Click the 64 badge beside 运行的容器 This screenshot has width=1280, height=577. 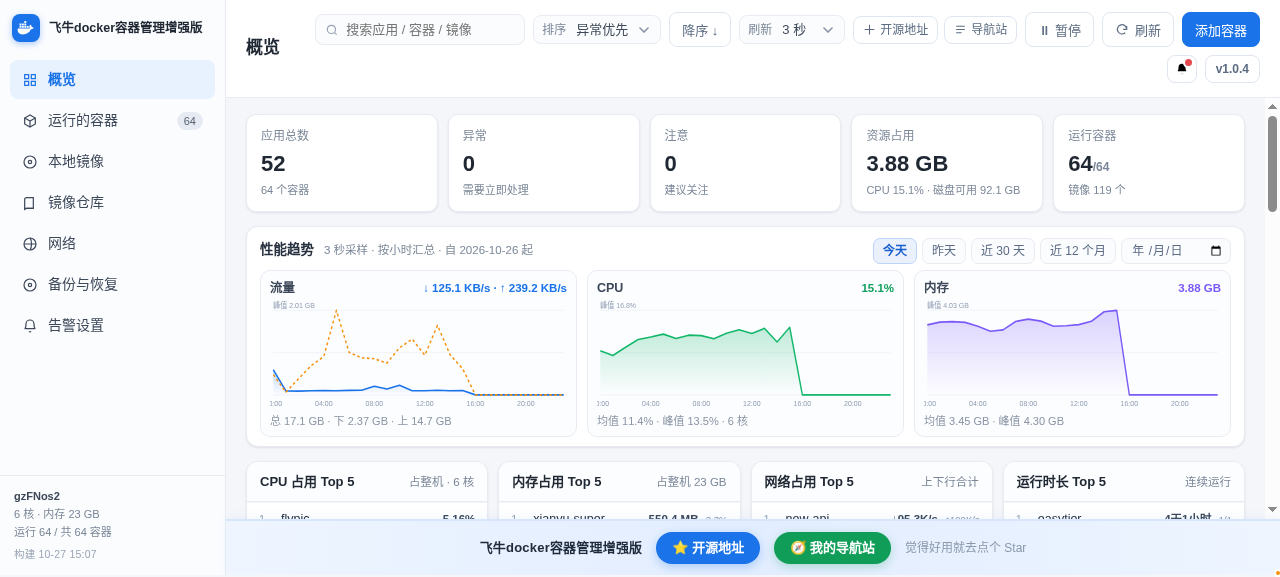(190, 121)
